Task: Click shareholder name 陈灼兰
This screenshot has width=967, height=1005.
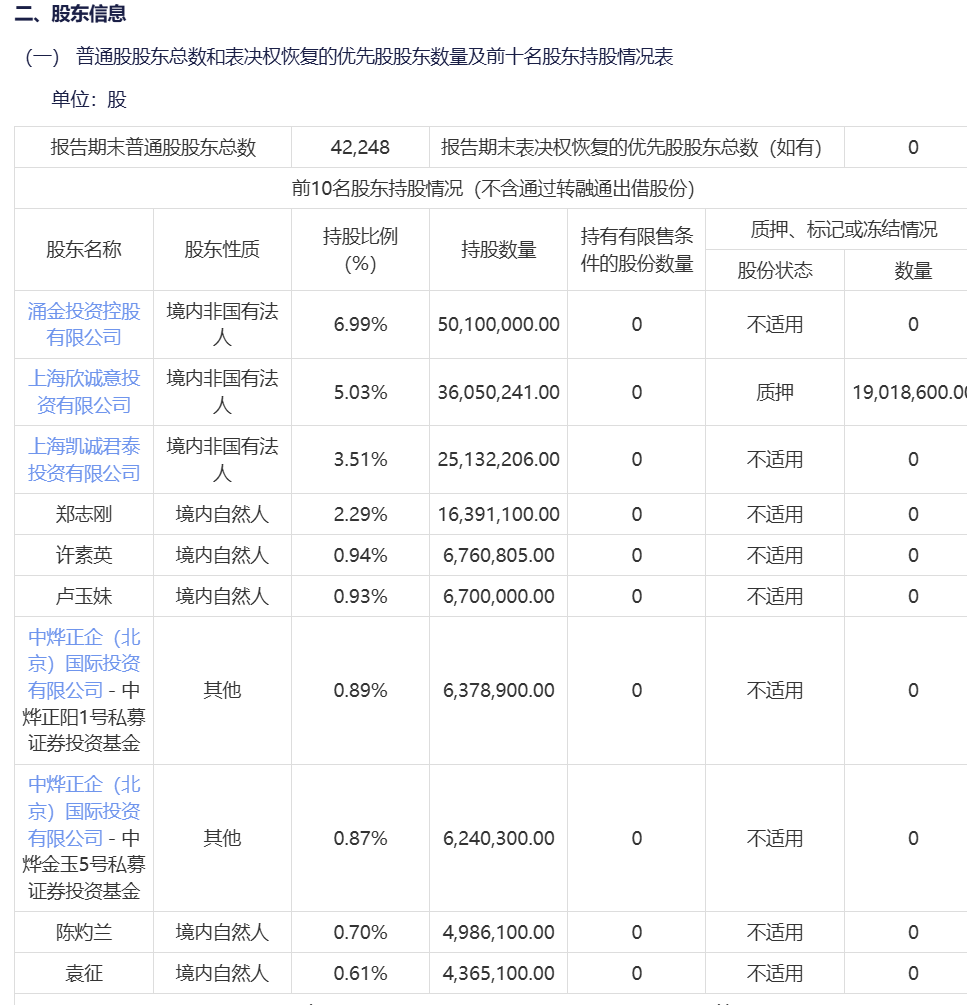Action: coord(84,932)
